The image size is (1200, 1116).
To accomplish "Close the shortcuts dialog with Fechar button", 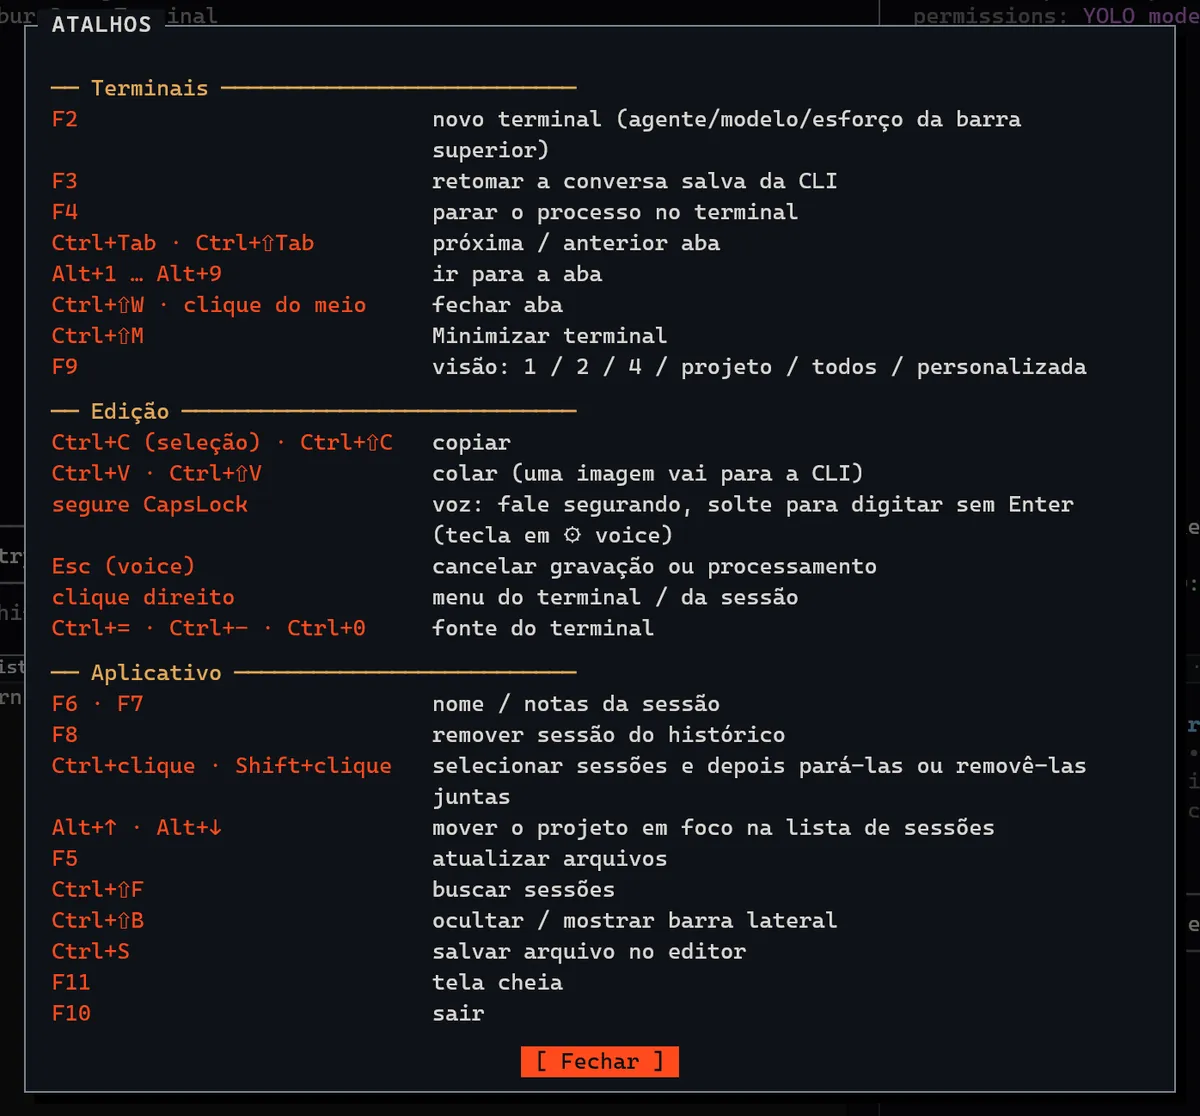I will tap(599, 1061).
